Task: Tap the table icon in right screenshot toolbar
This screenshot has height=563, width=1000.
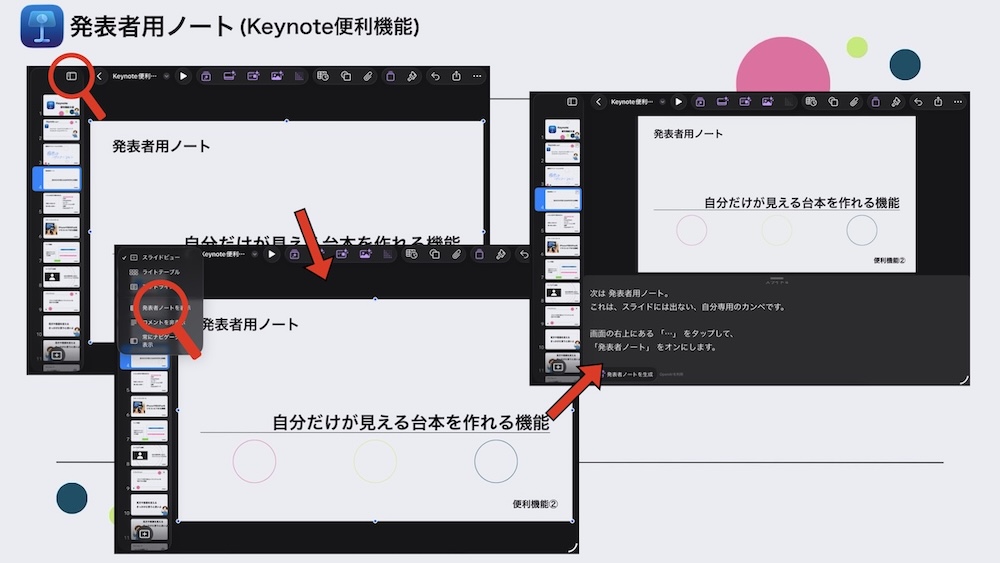Action: coord(811,101)
